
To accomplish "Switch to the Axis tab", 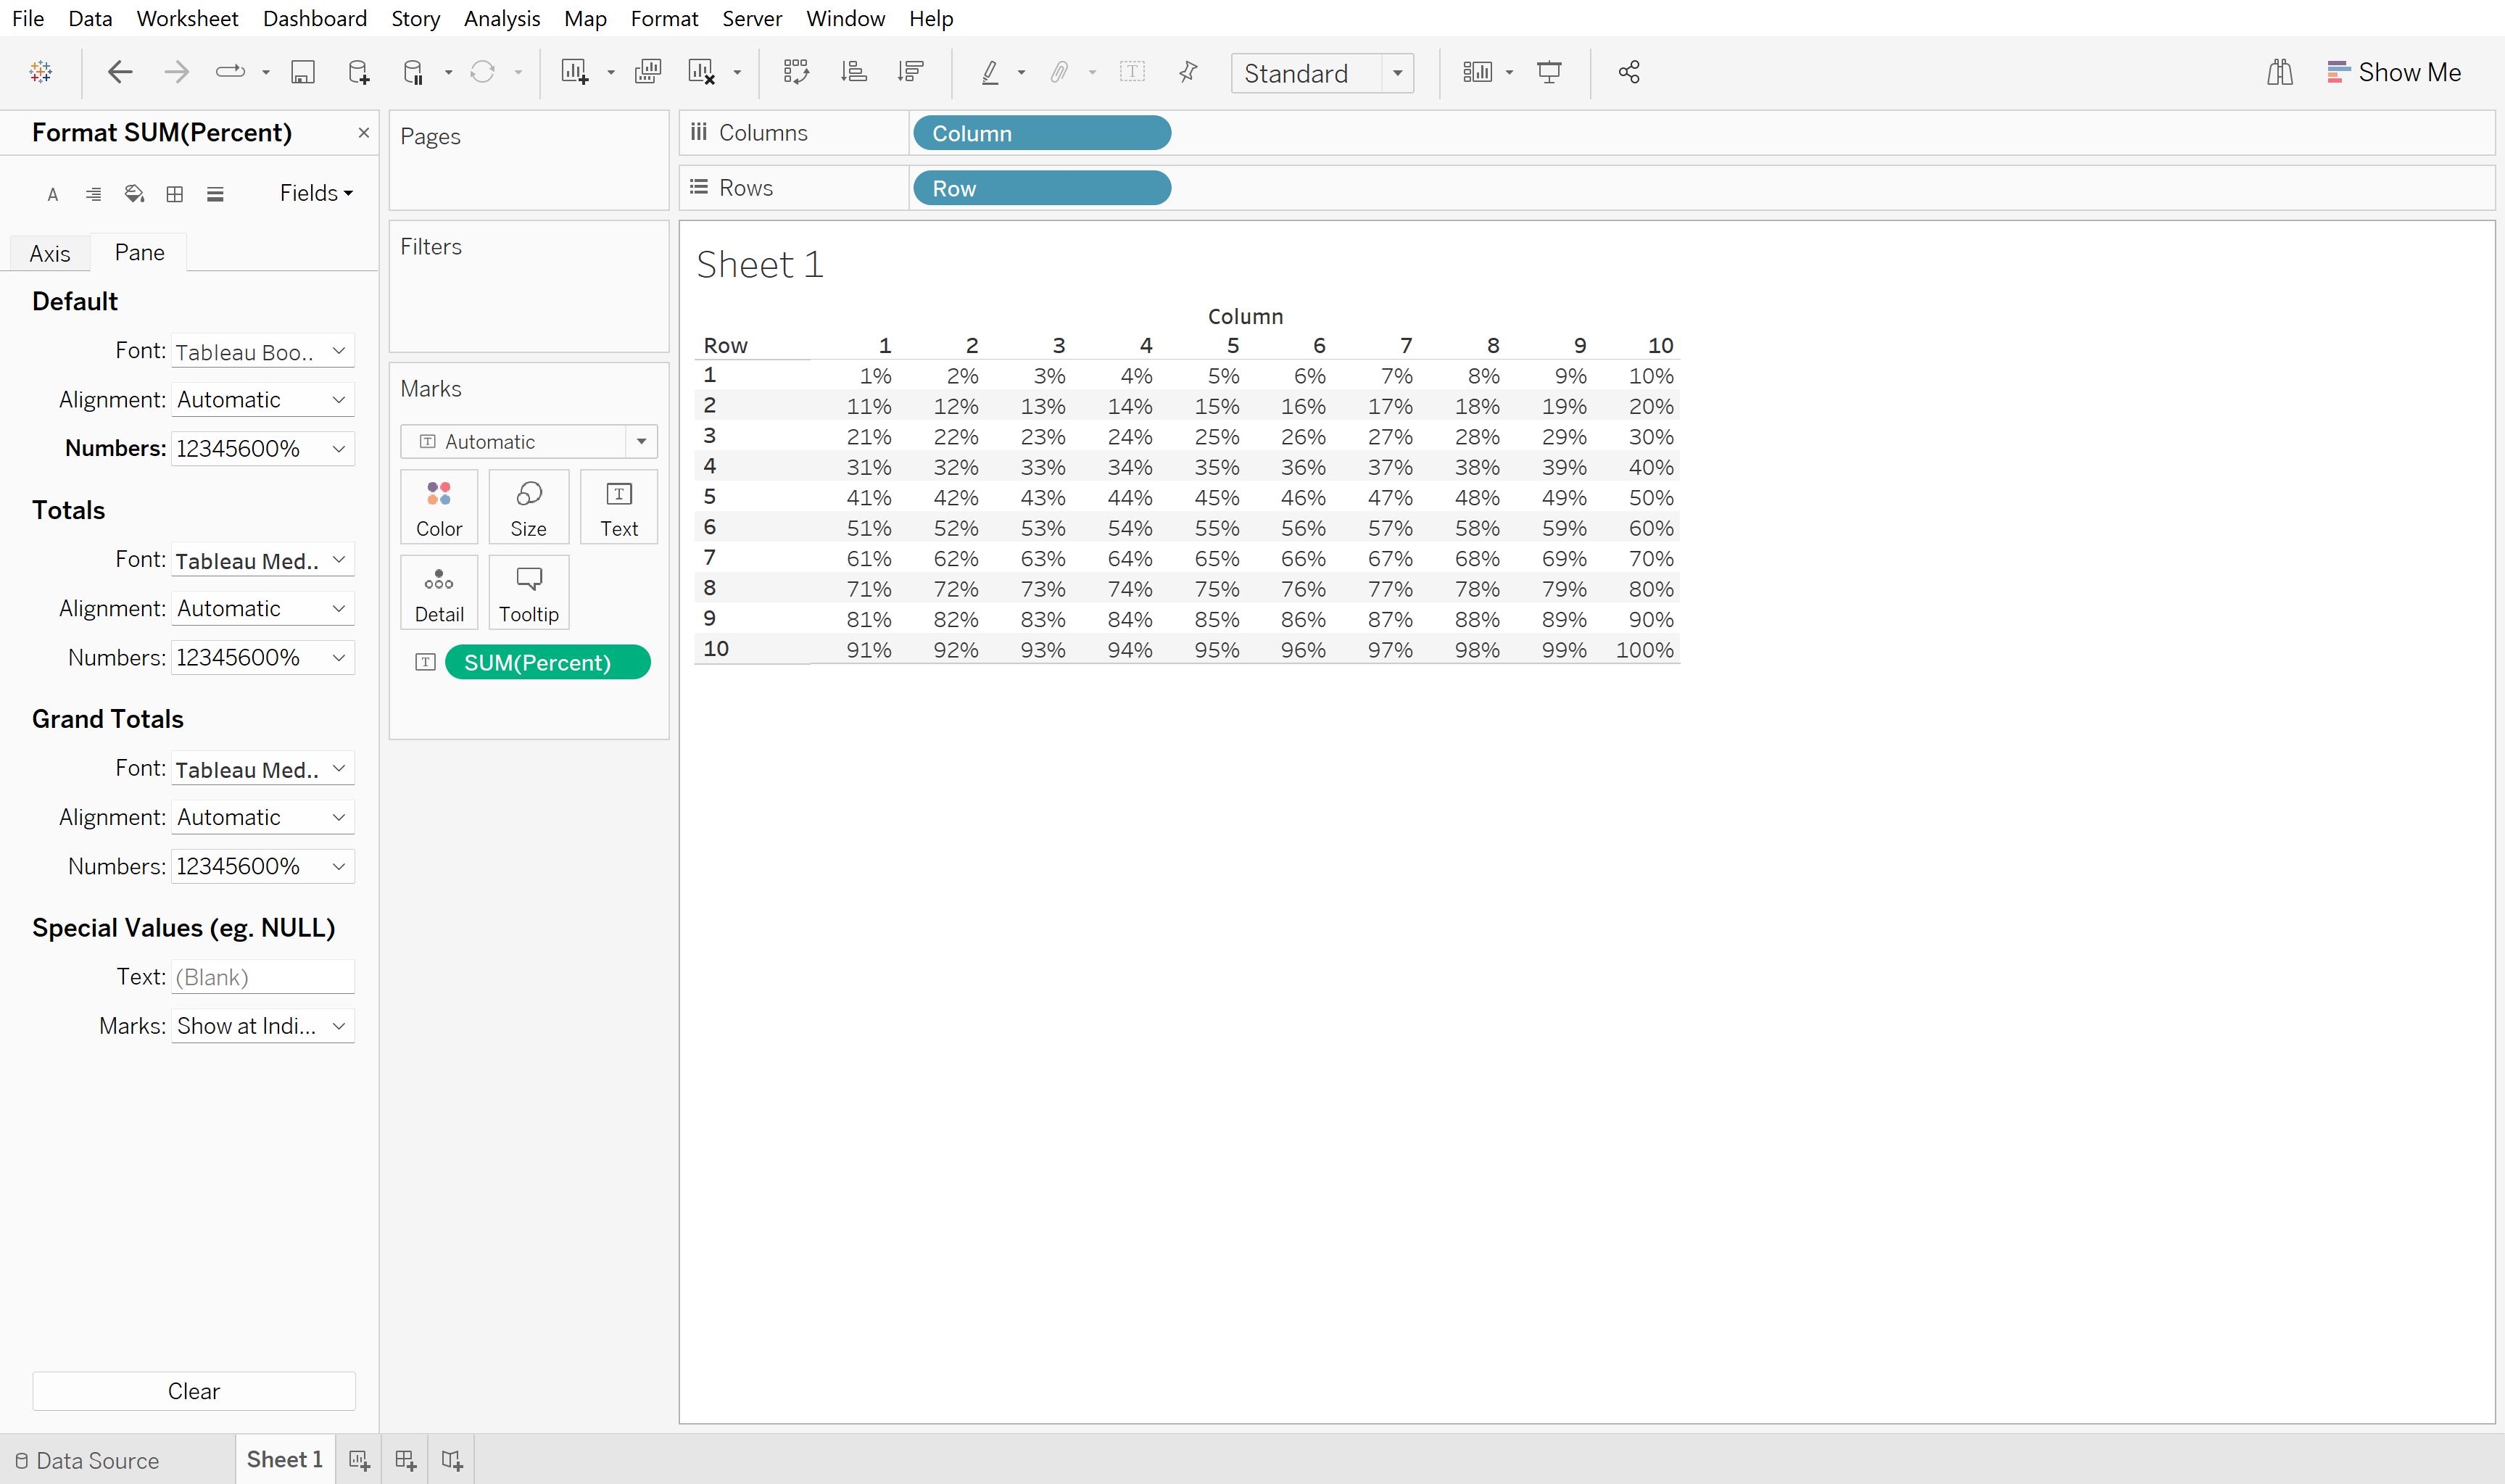I will [50, 253].
